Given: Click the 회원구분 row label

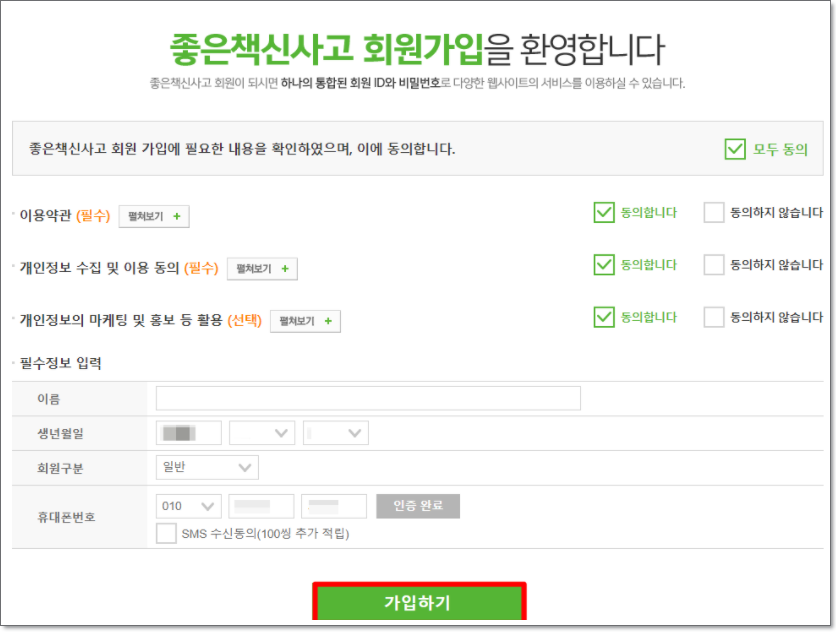Looking at the screenshot, I should point(60,468).
